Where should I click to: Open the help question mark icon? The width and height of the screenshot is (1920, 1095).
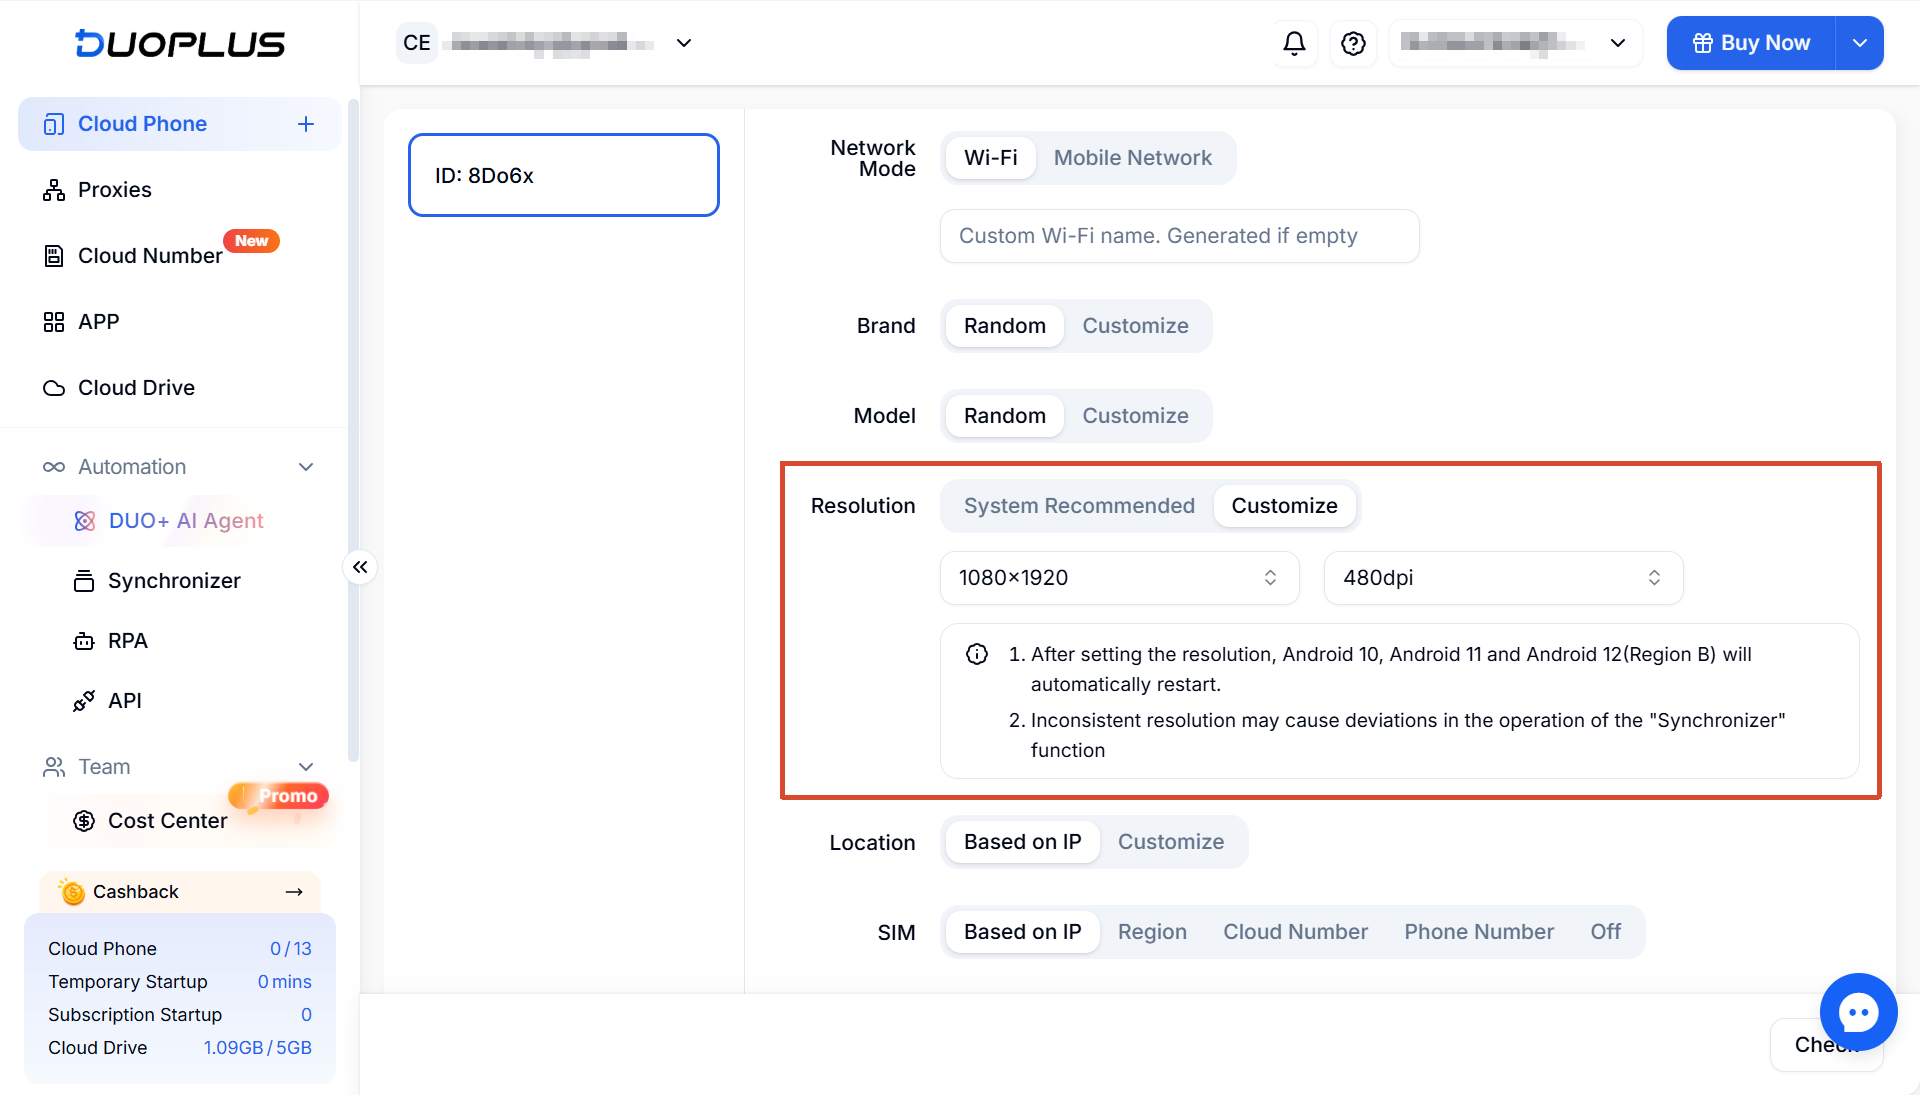click(1353, 43)
